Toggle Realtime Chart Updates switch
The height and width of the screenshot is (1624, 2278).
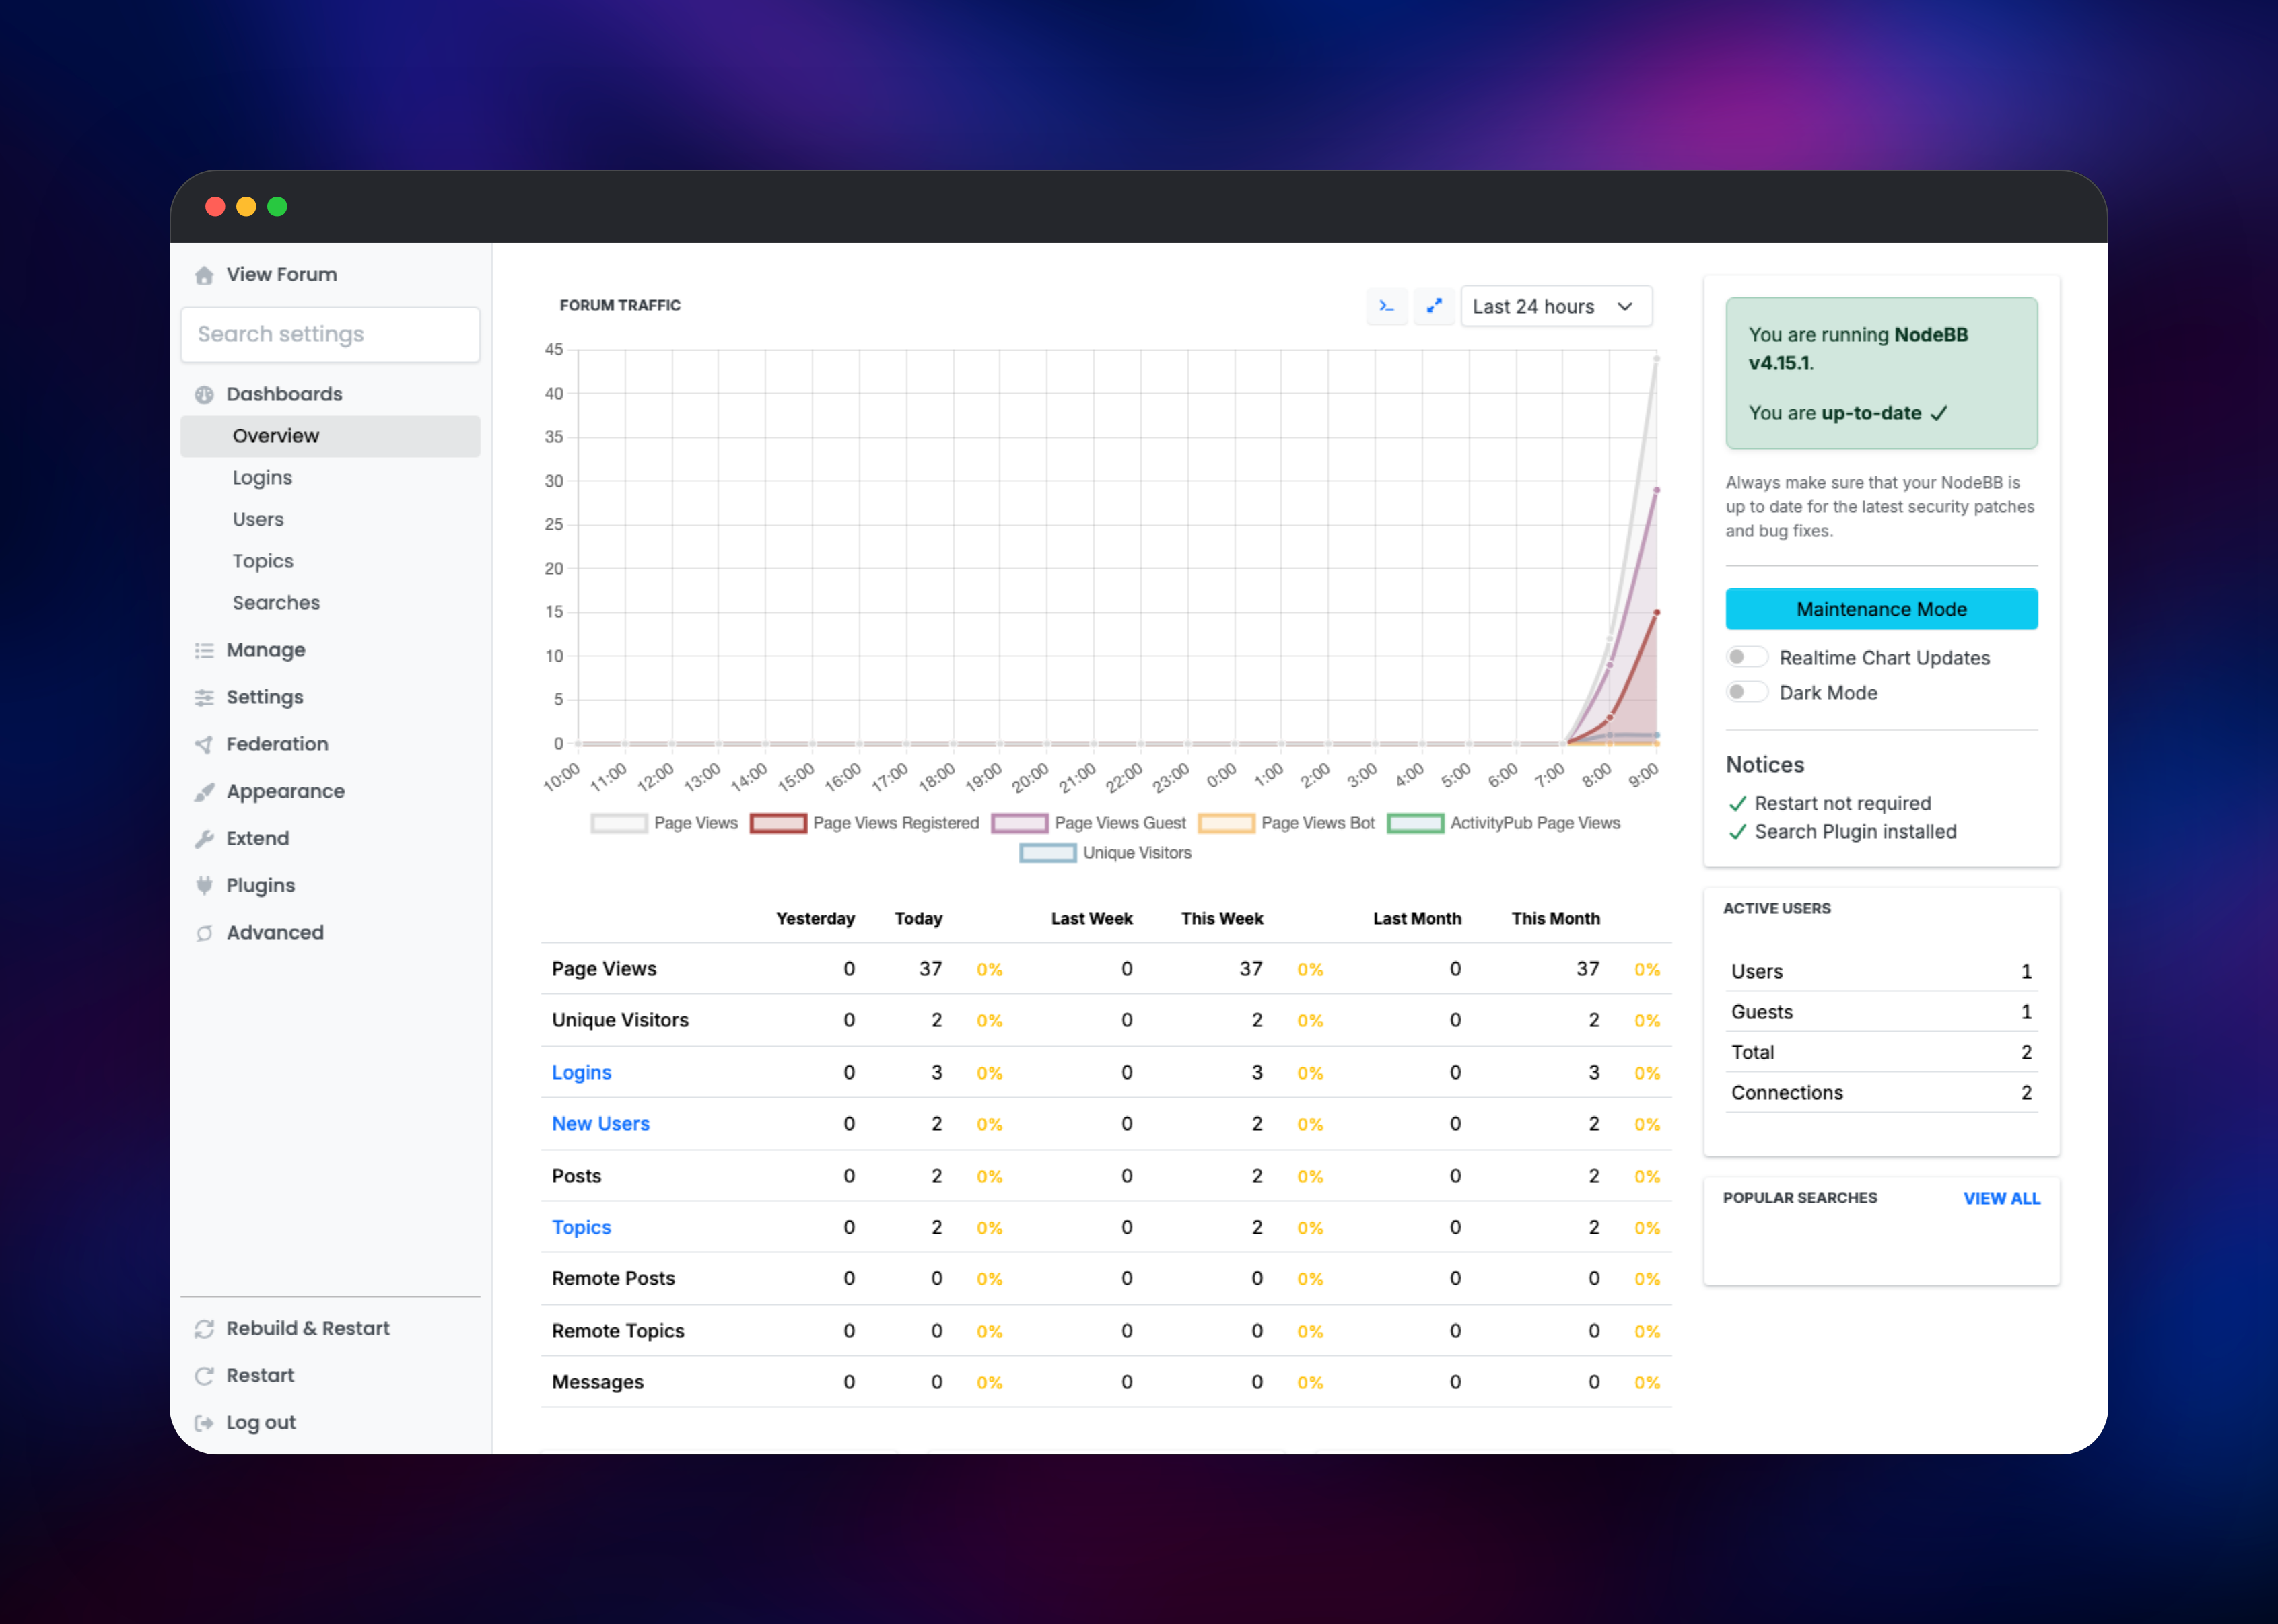(1746, 657)
